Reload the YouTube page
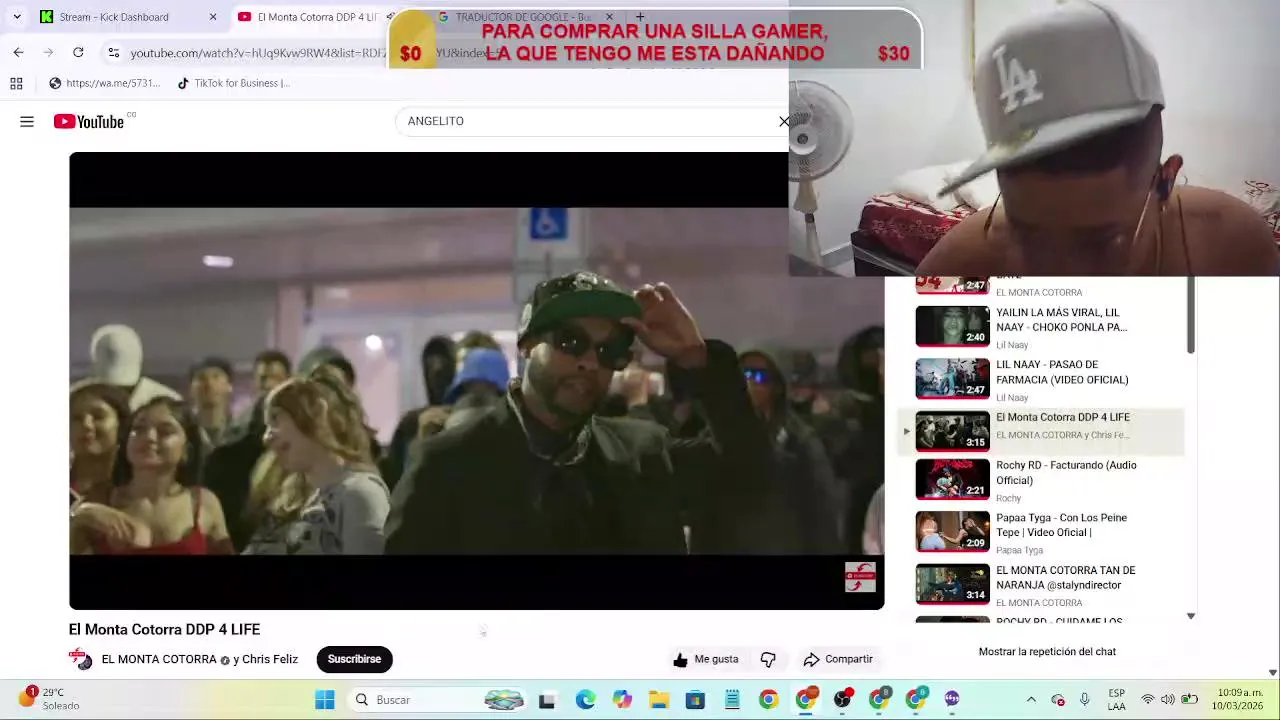The width and height of the screenshot is (1280, 720). click(x=78, y=52)
